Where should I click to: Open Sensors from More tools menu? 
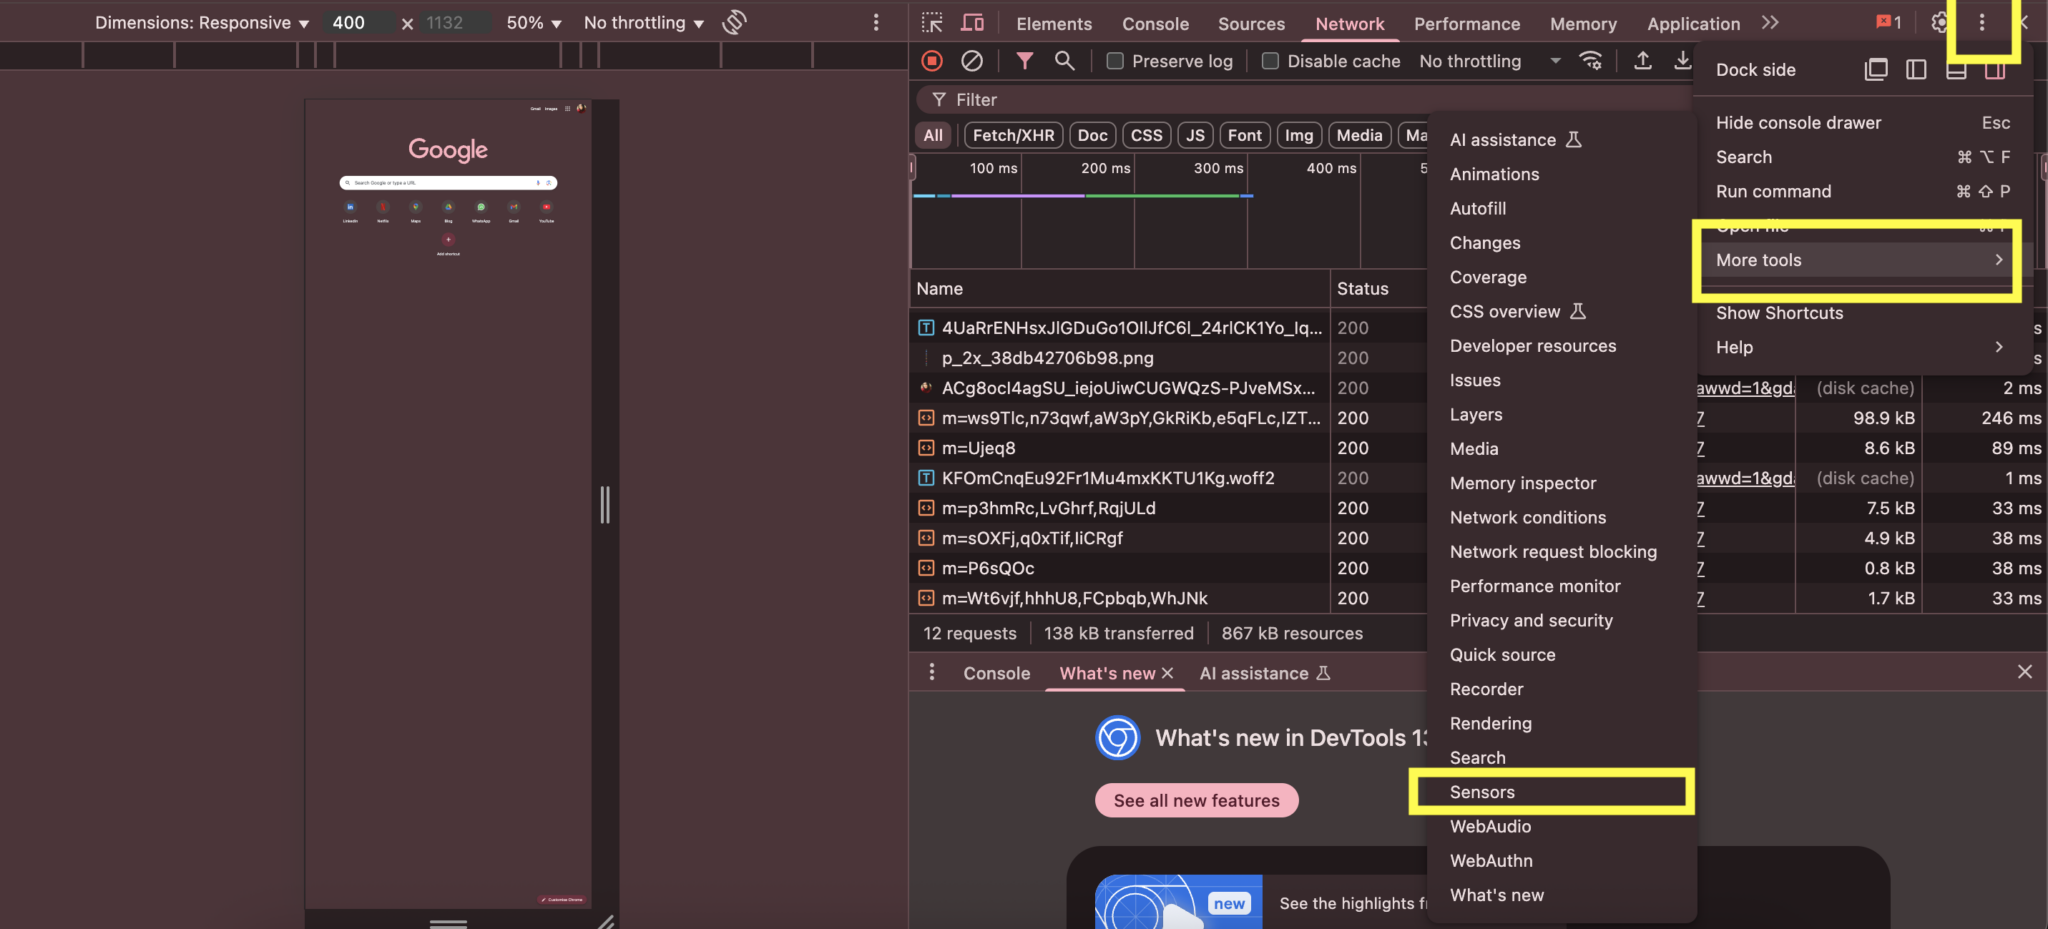tap(1481, 791)
